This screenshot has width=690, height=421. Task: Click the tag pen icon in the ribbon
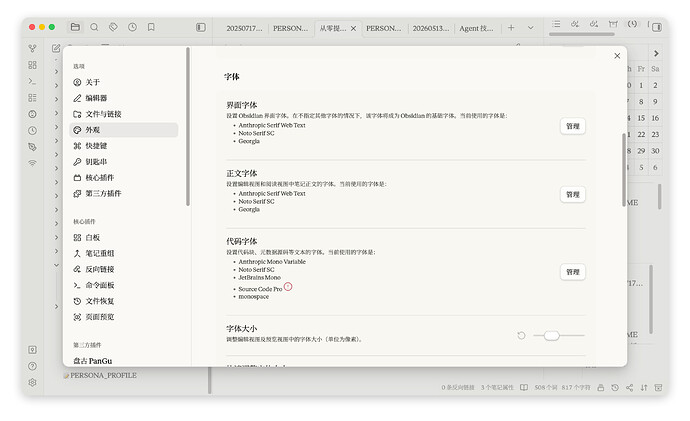pos(32,147)
